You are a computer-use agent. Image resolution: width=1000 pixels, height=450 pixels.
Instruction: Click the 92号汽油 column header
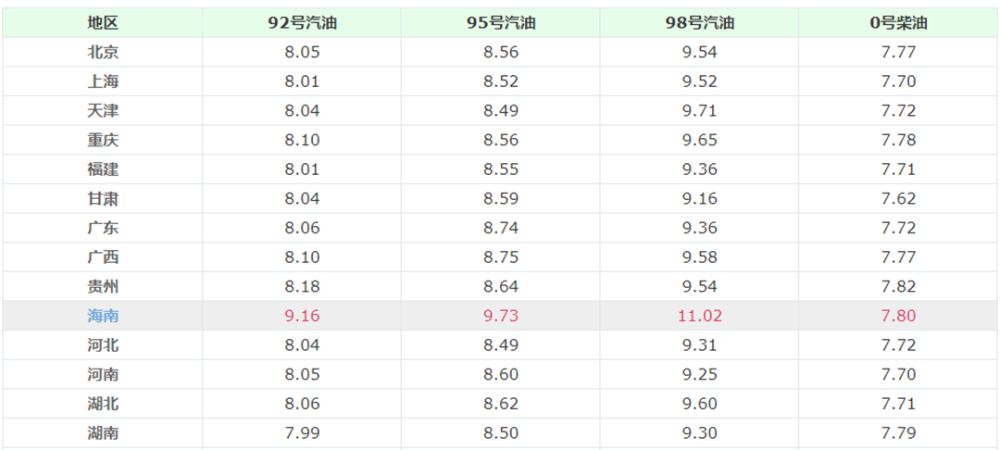pos(302,22)
